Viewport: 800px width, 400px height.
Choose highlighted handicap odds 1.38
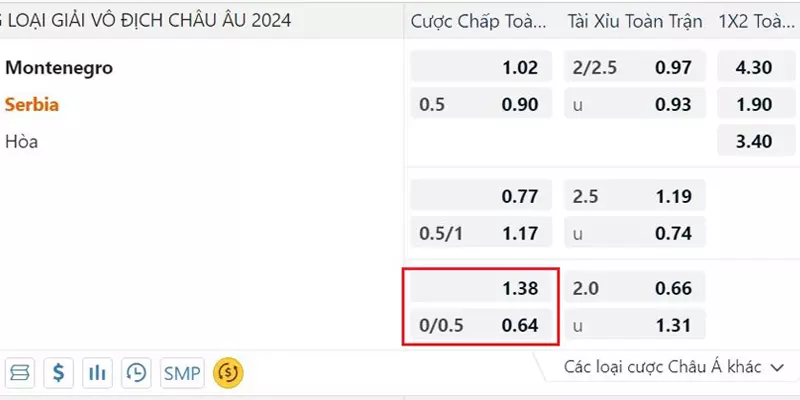point(481,288)
